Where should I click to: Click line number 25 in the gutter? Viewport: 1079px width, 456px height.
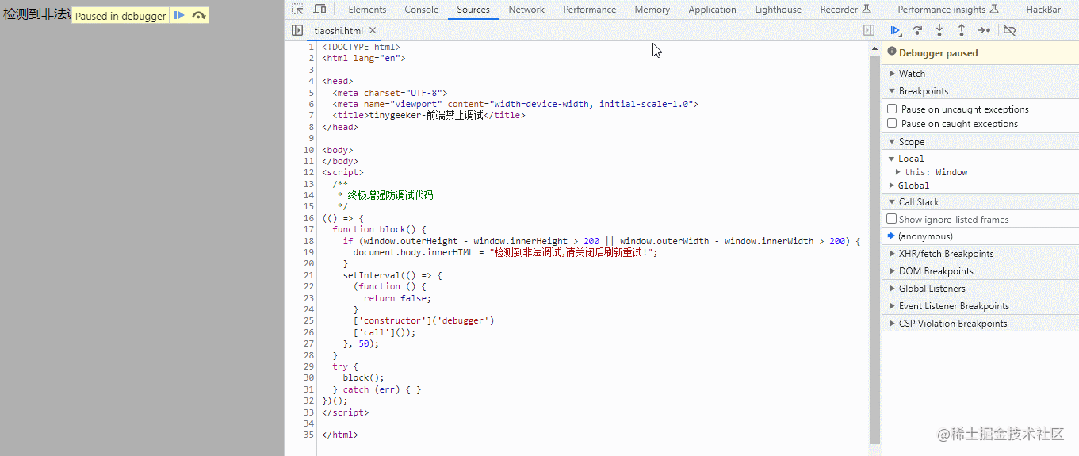pyautogui.click(x=309, y=321)
